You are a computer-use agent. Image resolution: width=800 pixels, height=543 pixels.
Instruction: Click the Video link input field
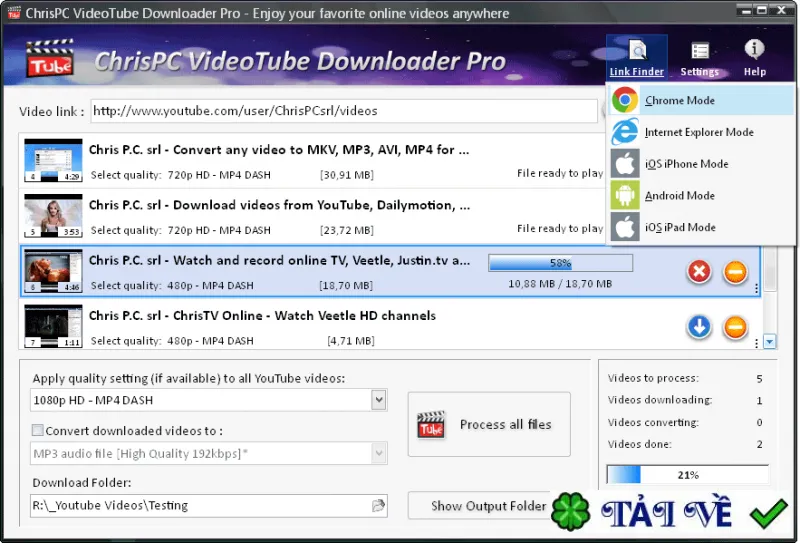pyautogui.click(x=344, y=111)
